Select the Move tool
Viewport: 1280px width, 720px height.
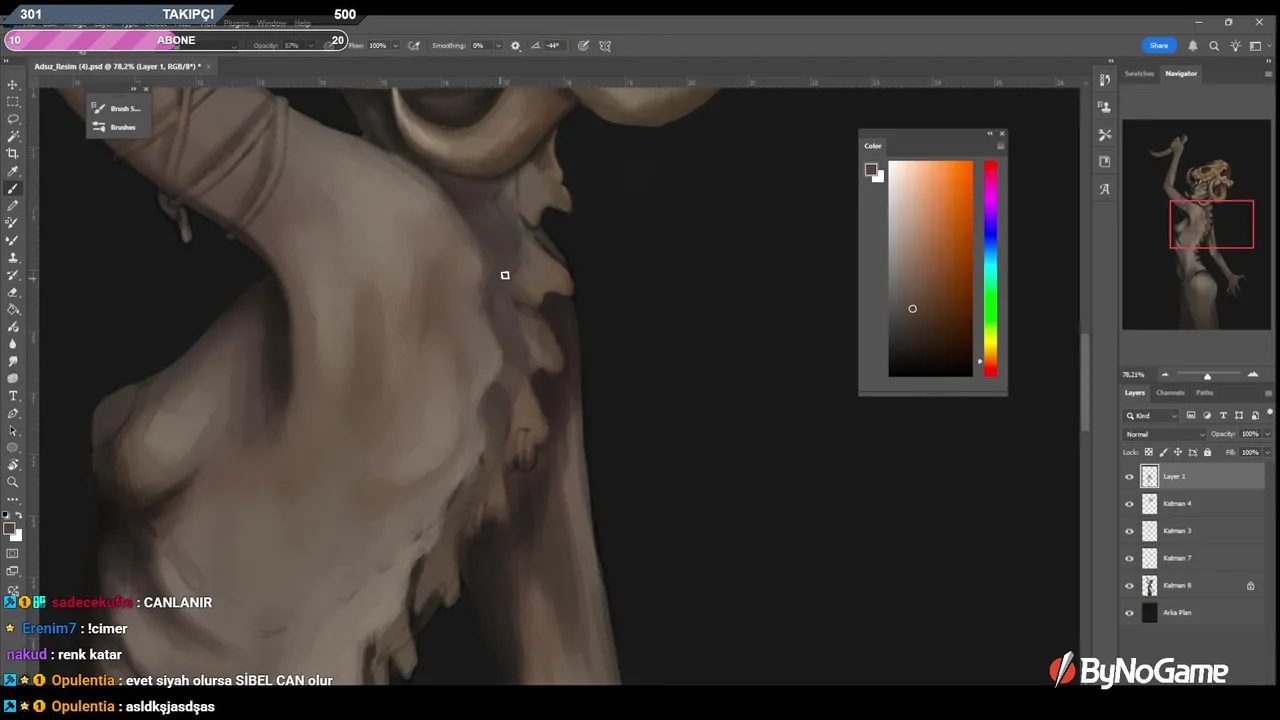click(13, 85)
